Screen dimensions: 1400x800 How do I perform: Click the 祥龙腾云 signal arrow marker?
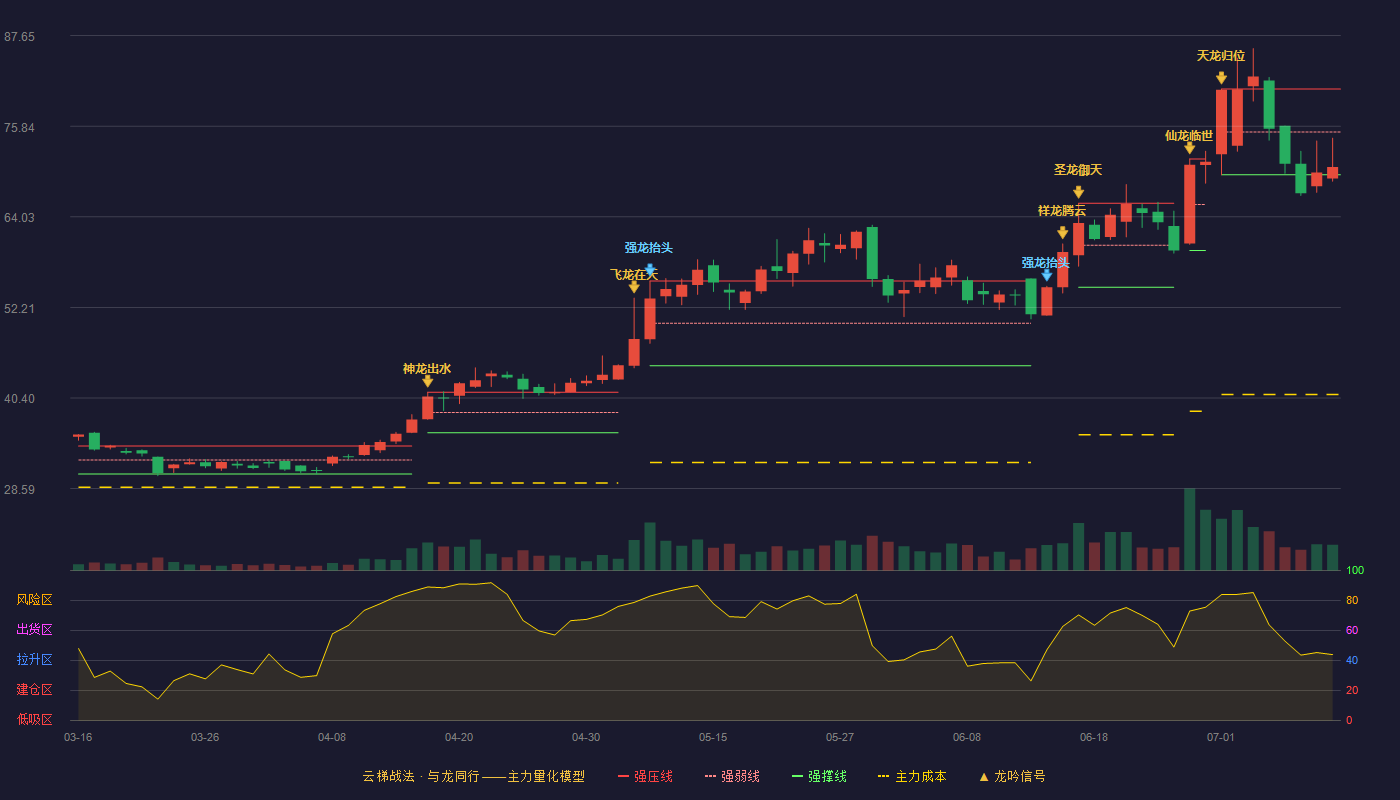(x=1062, y=233)
